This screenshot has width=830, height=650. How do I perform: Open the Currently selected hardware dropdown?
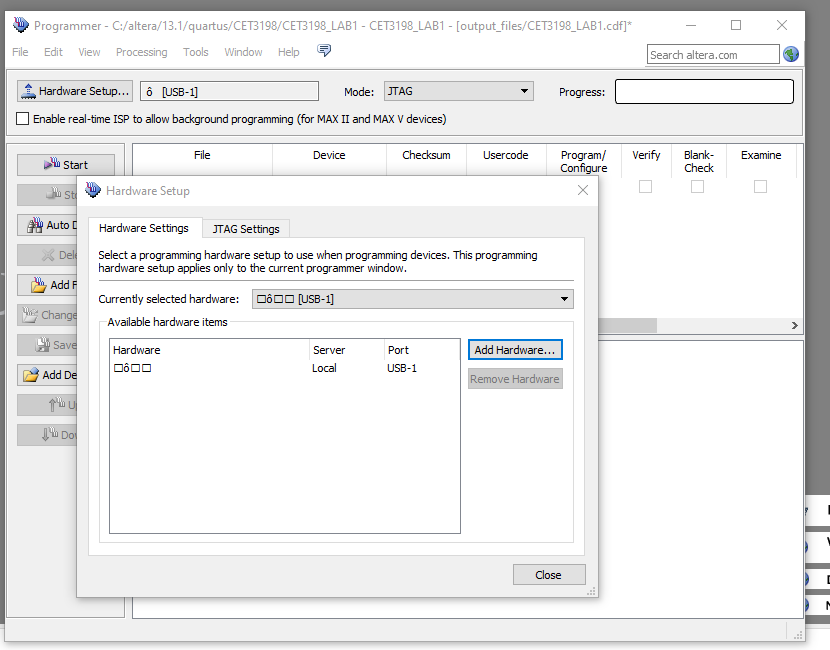[x=412, y=299]
